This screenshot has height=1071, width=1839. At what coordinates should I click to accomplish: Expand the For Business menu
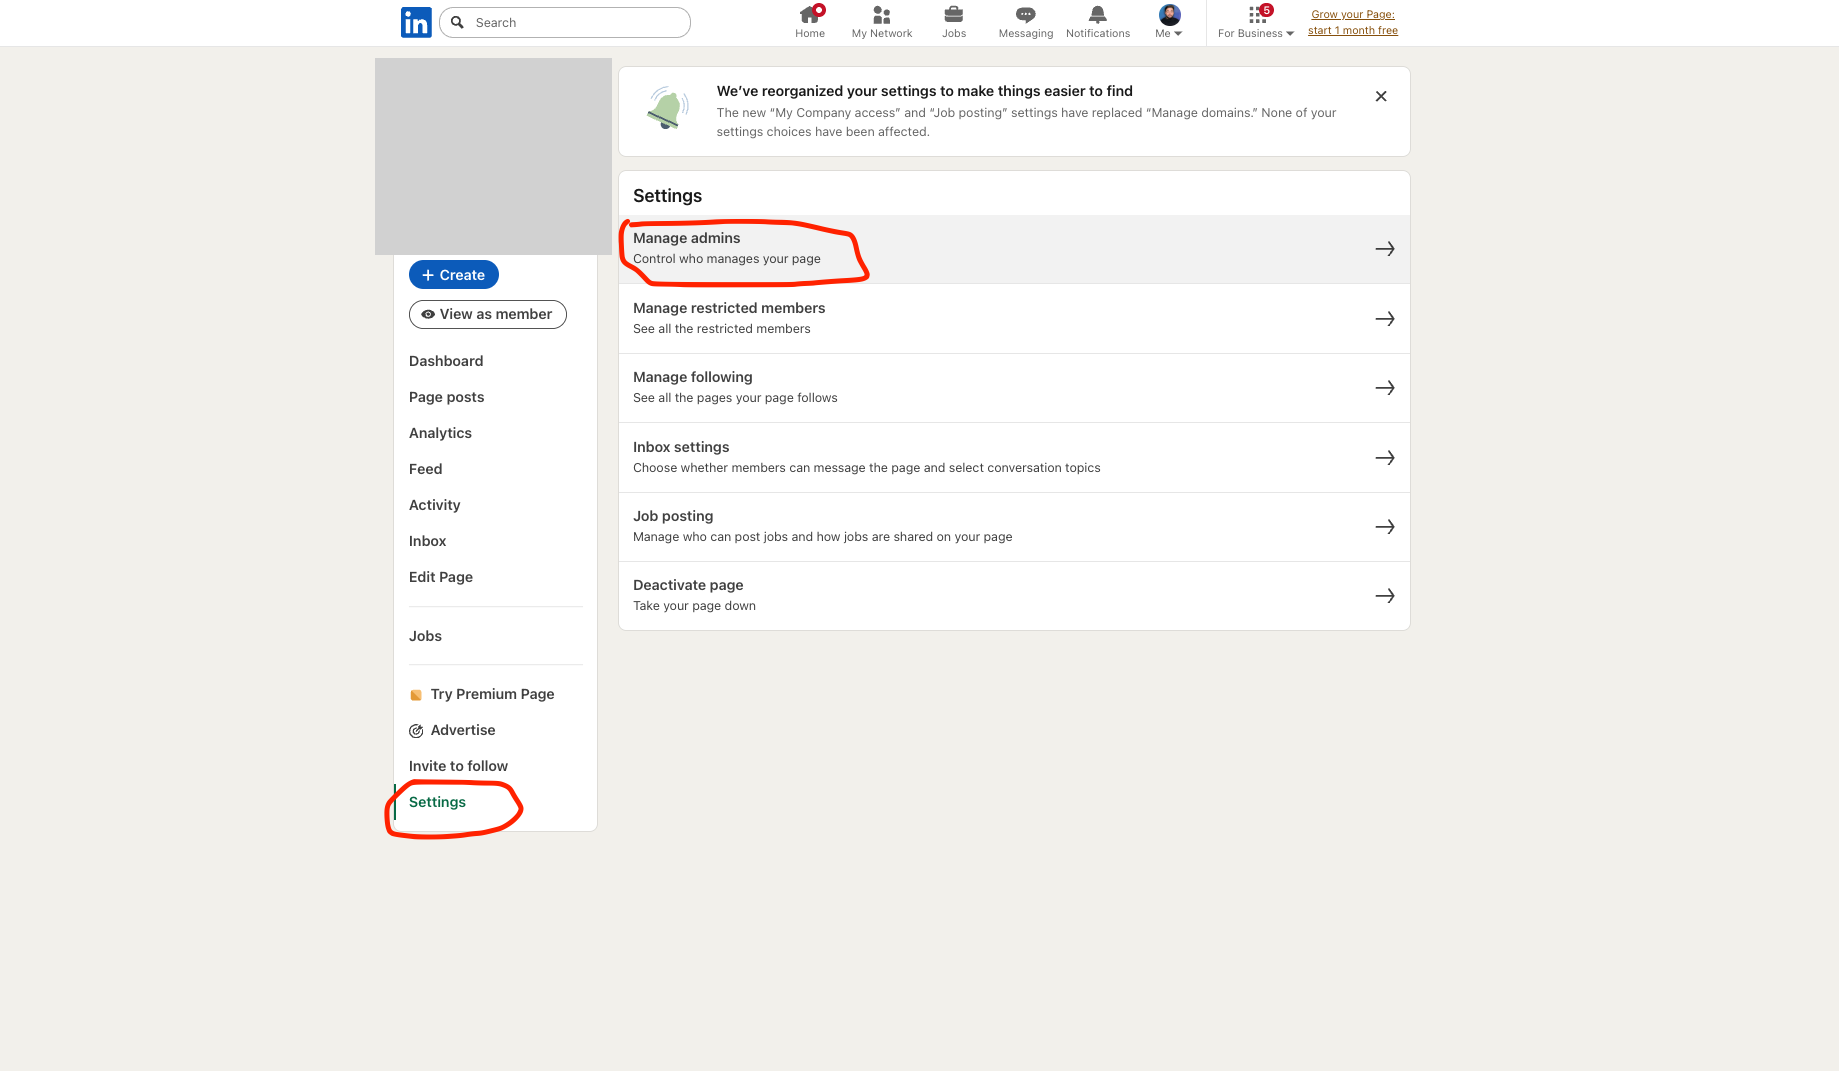[x=1256, y=33]
